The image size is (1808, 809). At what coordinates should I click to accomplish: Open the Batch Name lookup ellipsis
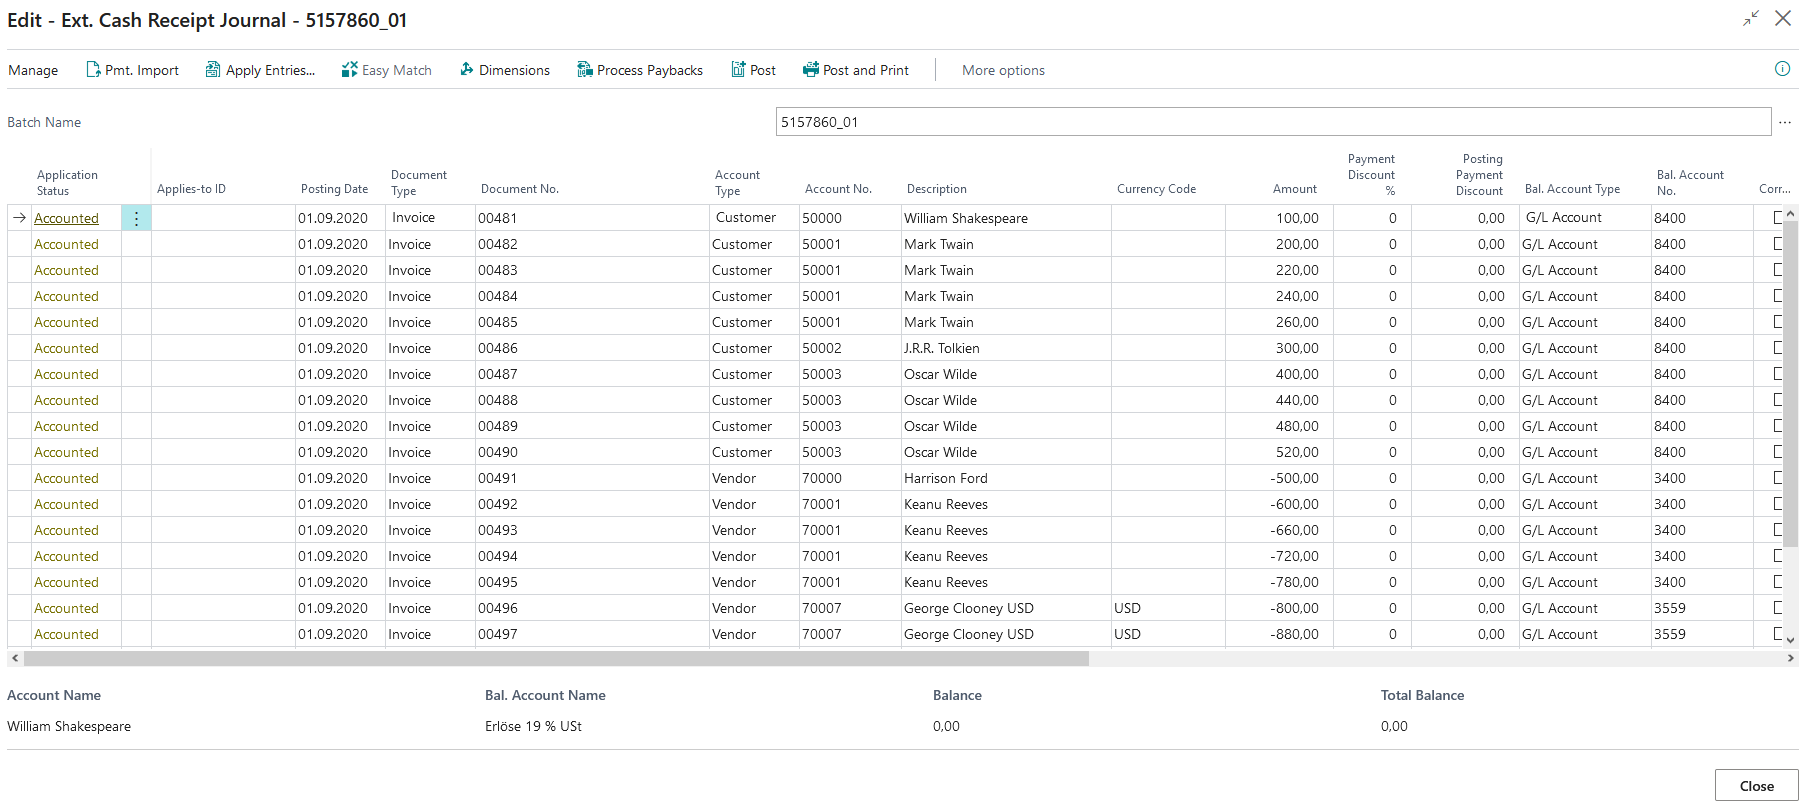click(x=1785, y=122)
